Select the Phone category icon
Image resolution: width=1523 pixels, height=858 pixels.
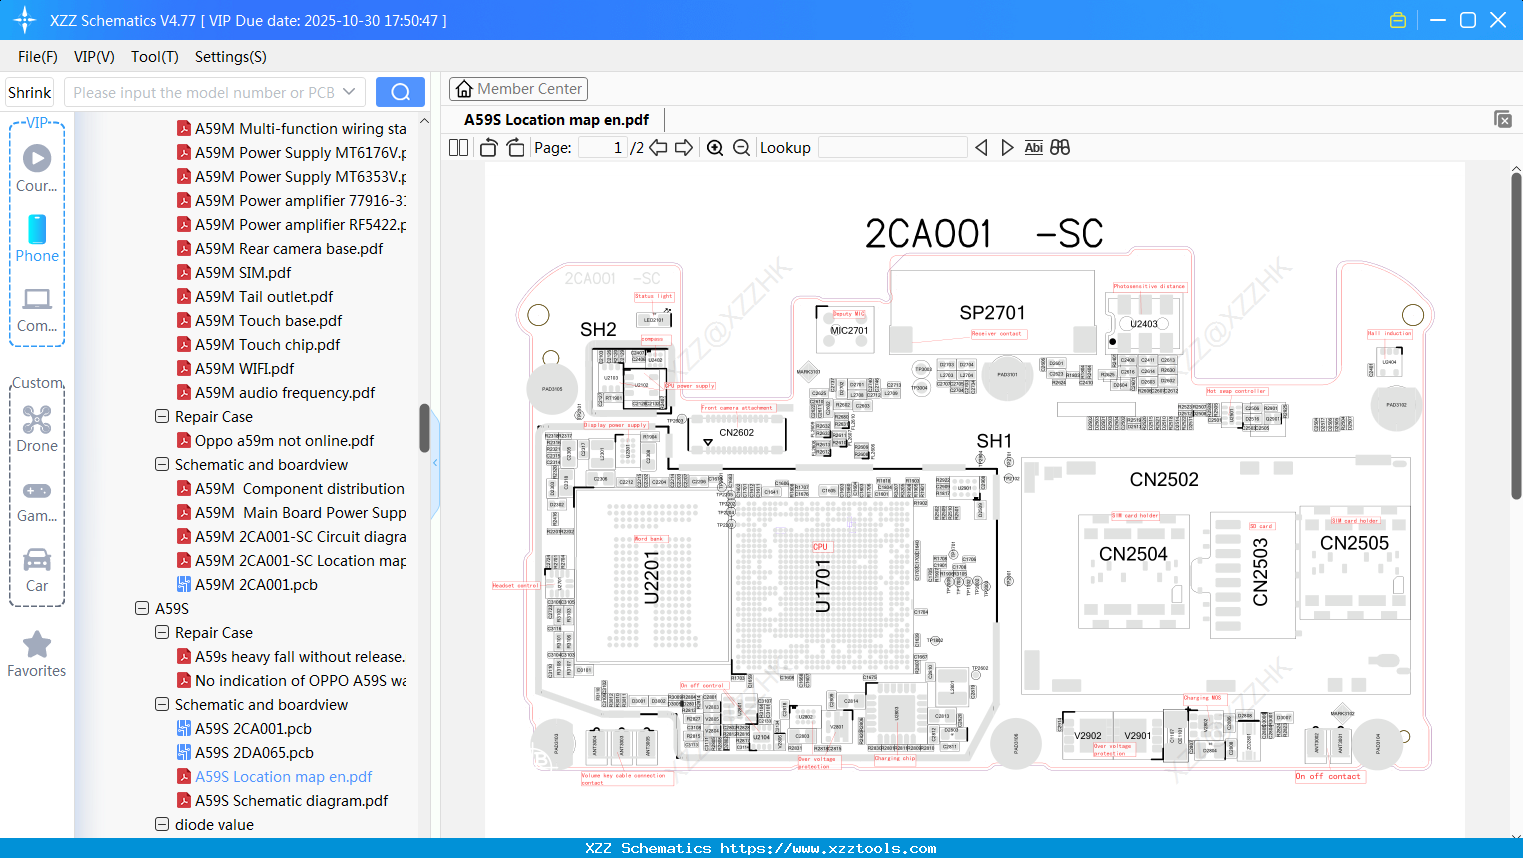tap(37, 238)
